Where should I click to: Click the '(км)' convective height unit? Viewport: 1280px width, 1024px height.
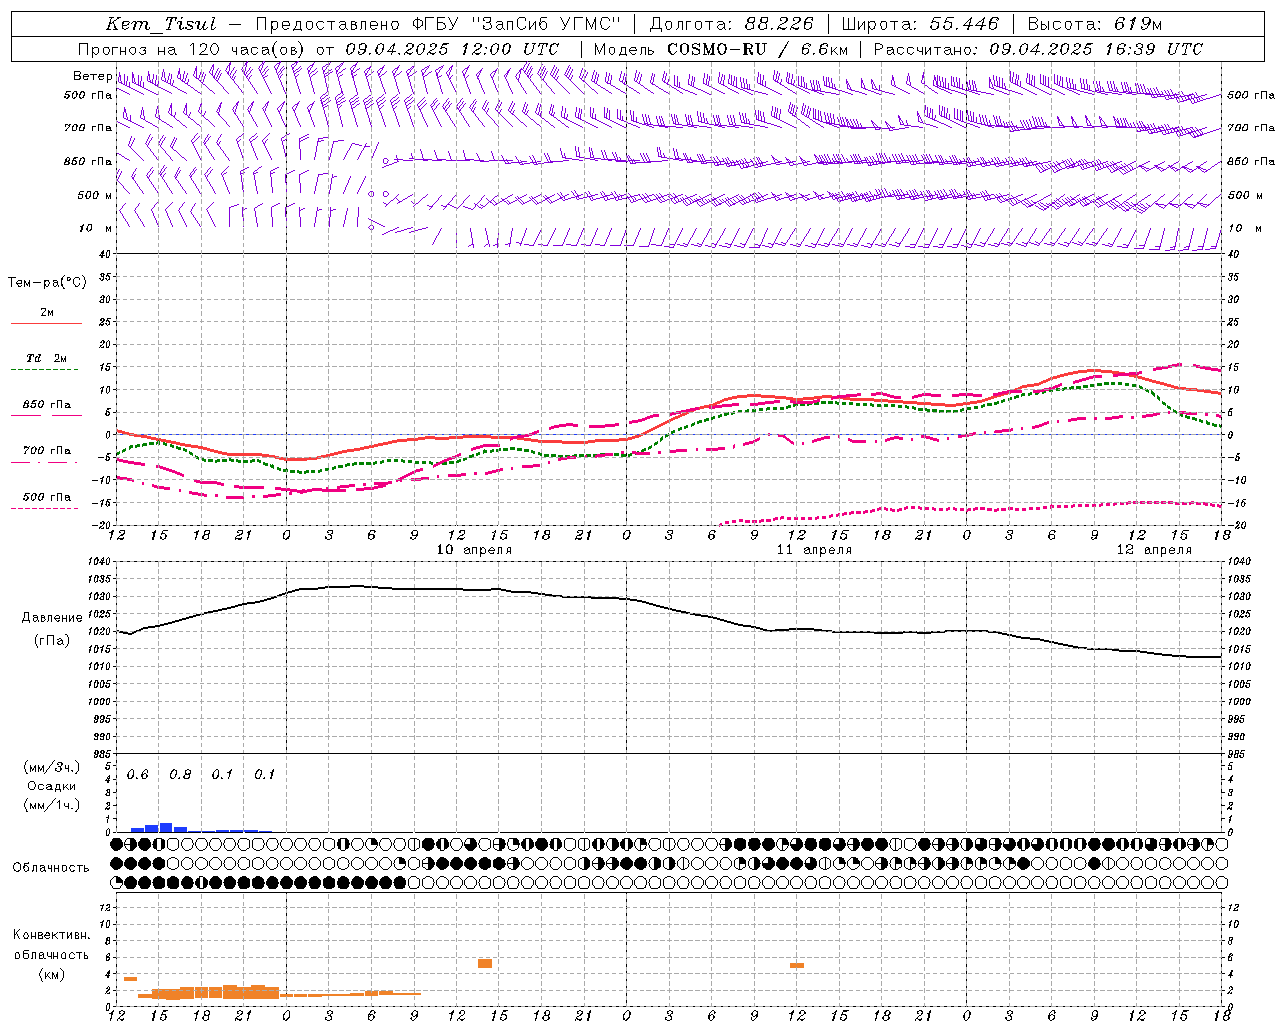point(52,974)
